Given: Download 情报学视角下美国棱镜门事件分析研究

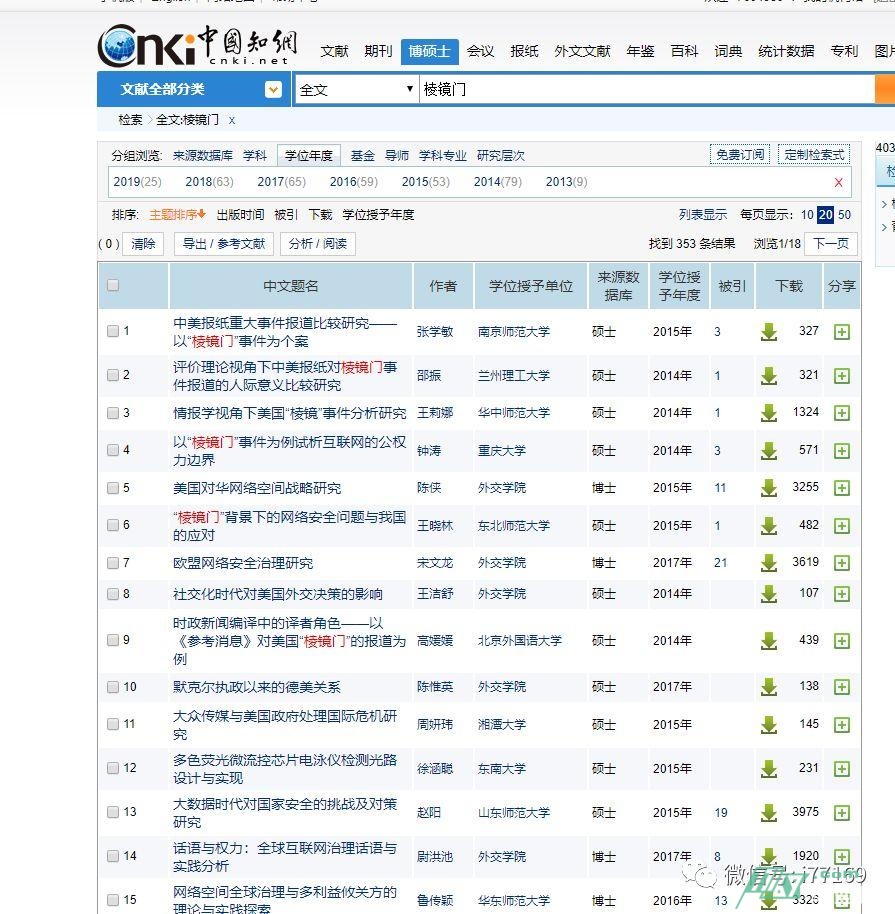Looking at the screenshot, I should [x=770, y=412].
